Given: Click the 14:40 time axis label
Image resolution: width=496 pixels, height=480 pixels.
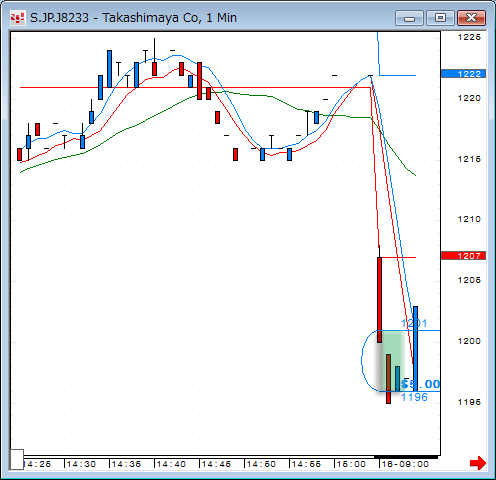Looking at the screenshot, I should (171, 464).
